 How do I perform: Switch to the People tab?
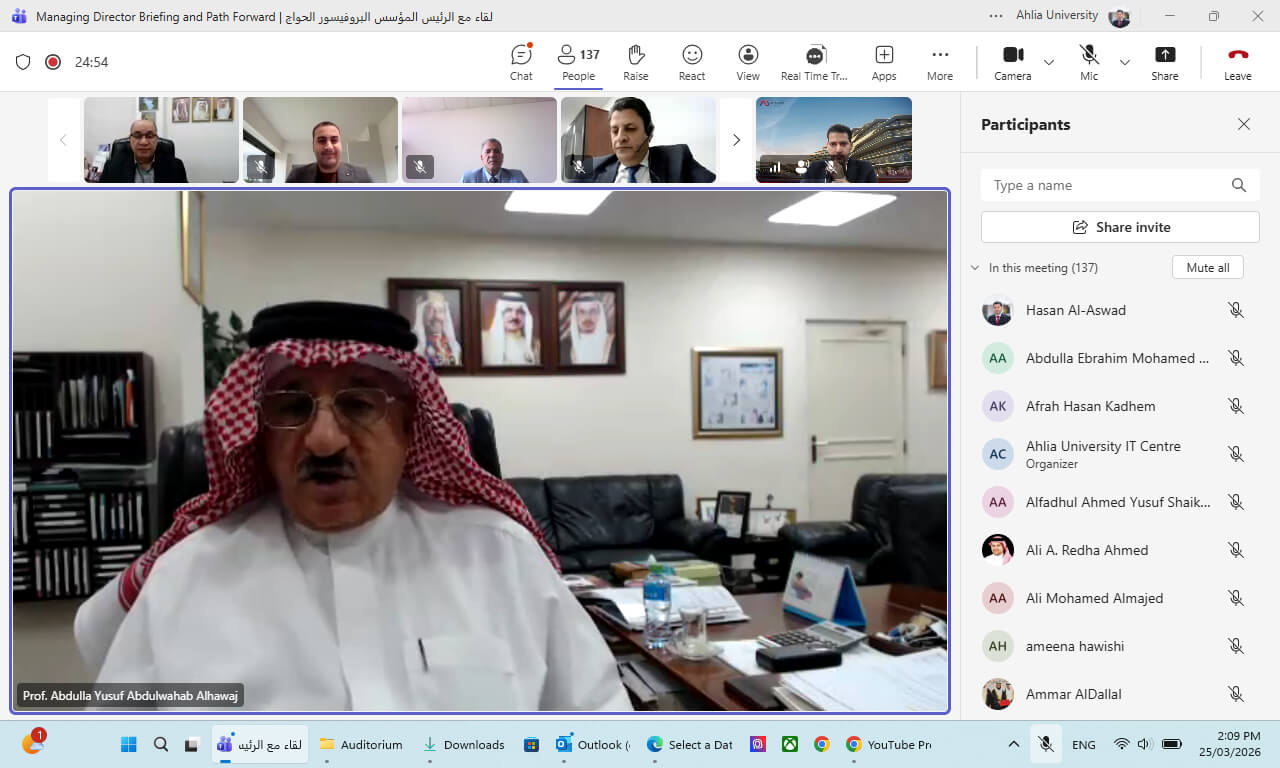[x=578, y=62]
